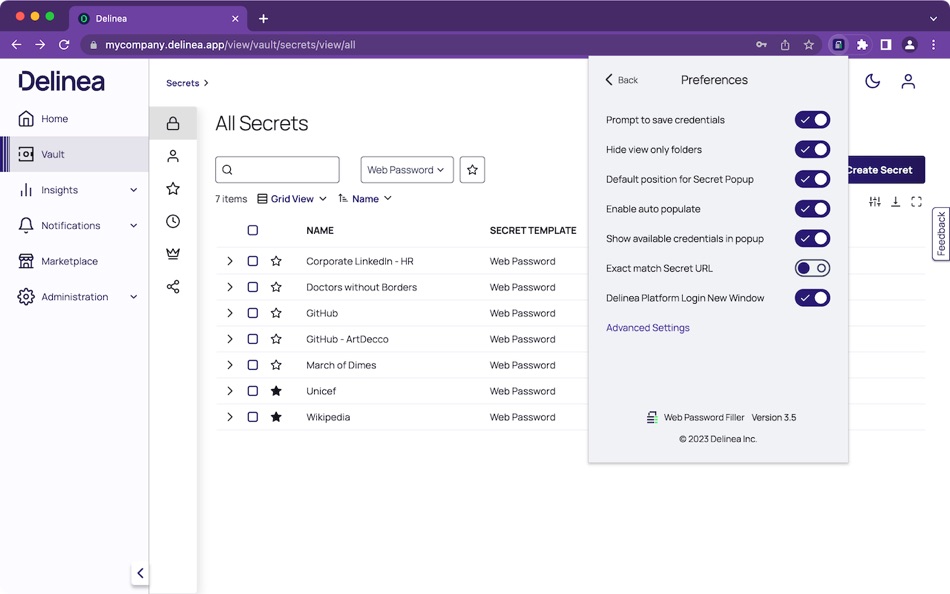This screenshot has width=950, height=594.
Task: Check the March of Dimes checkbox
Action: coord(253,365)
